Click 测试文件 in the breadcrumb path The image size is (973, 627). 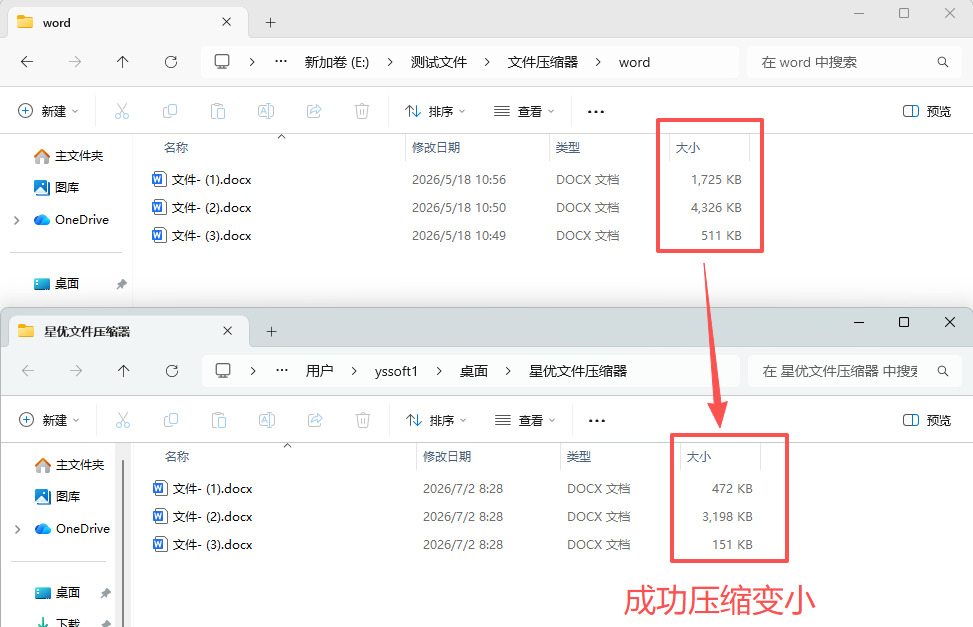click(x=439, y=62)
